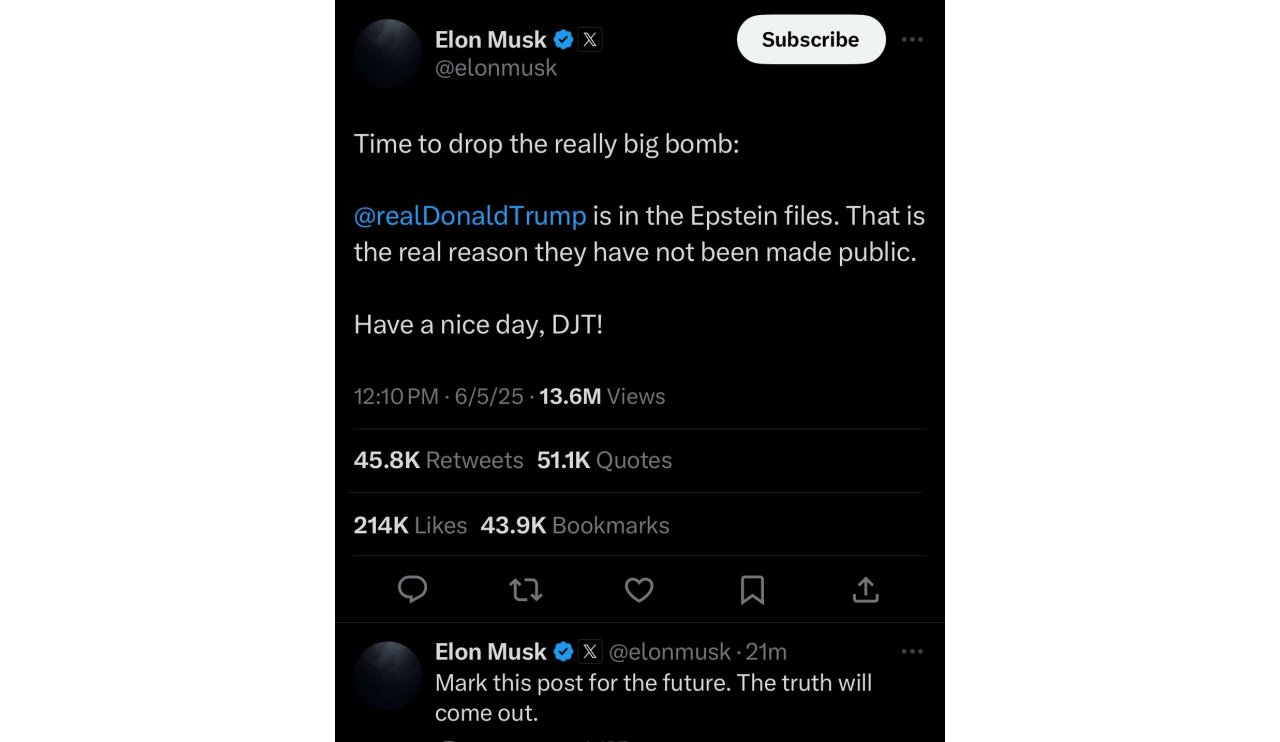Viewport: 1280px width, 742px height.
Task: Open the main post's profile avatar
Action: coord(388,53)
